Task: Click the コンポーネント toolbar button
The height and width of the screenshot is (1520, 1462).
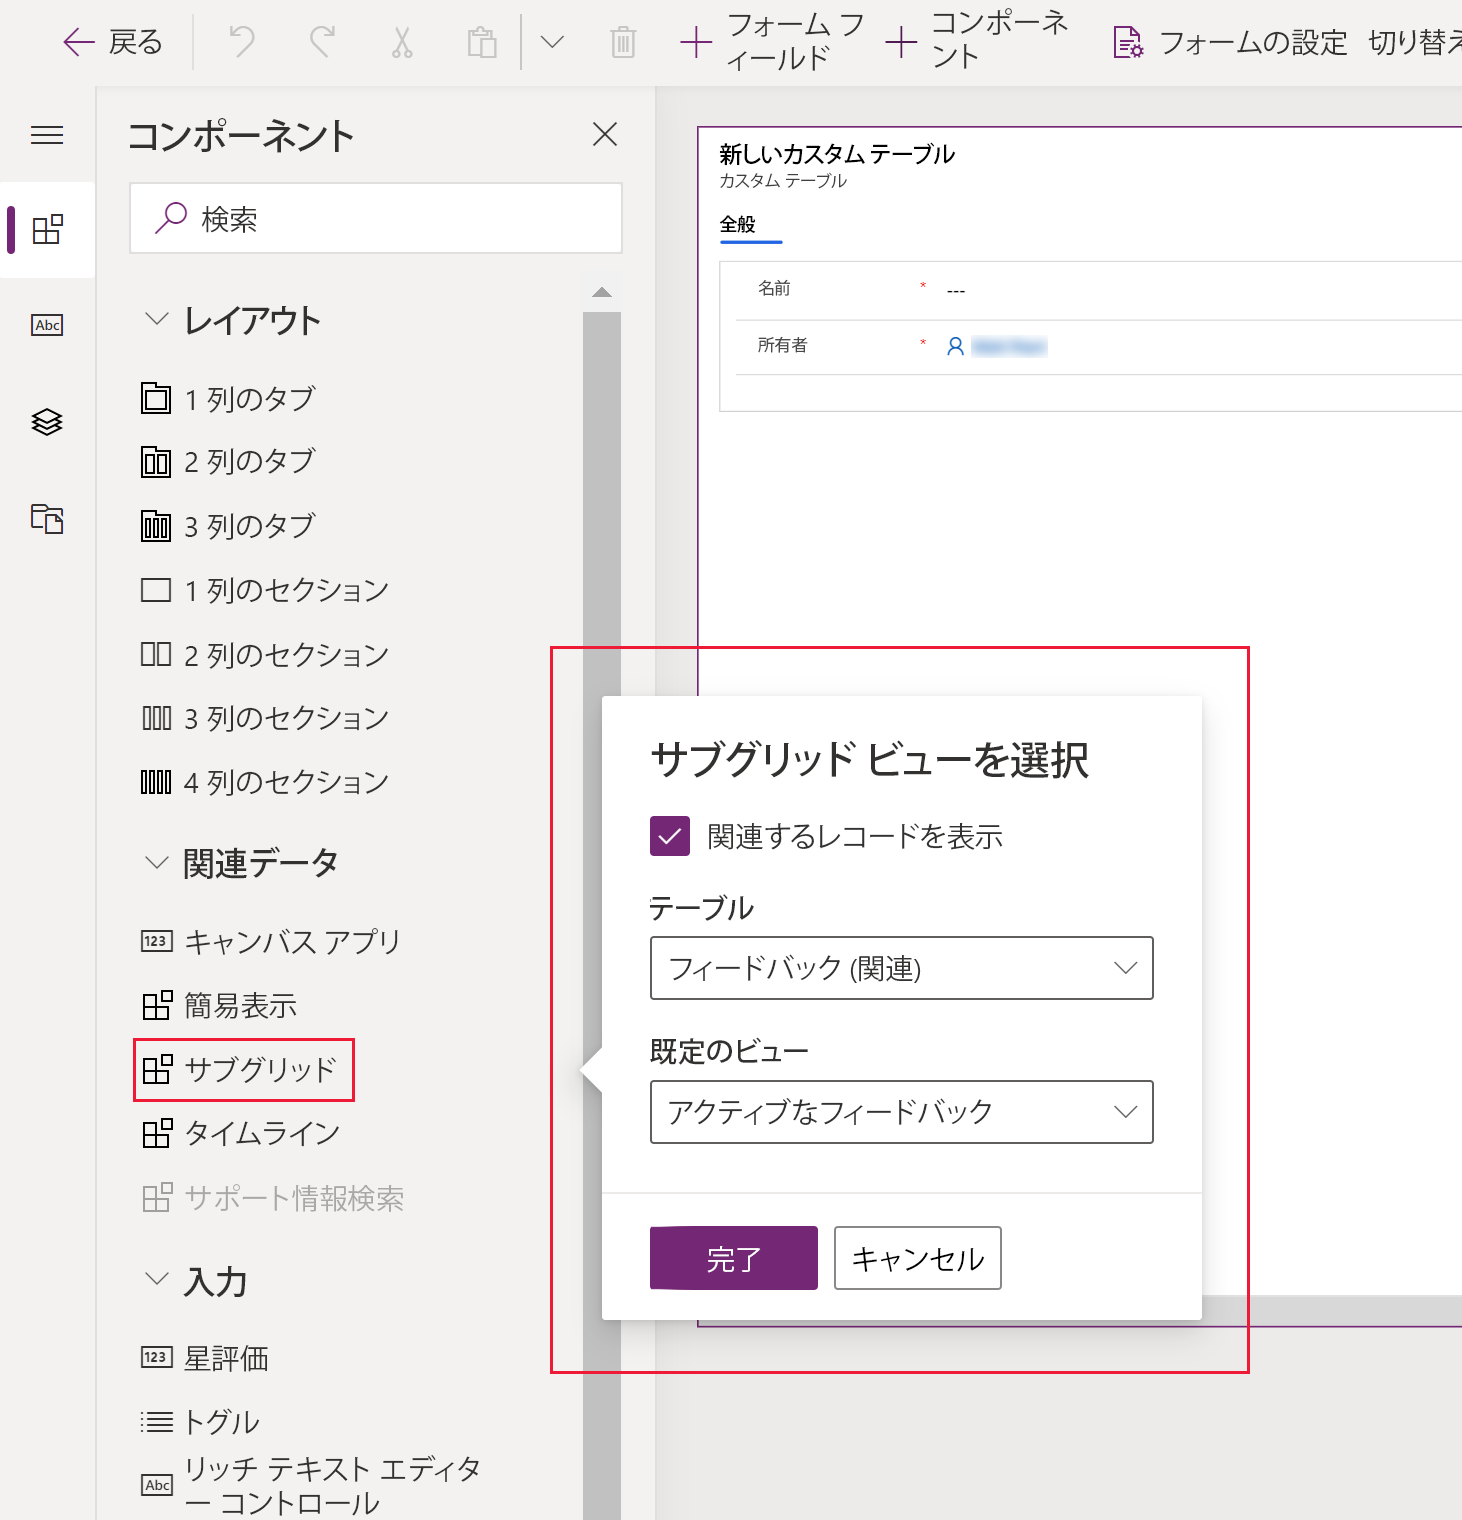Action: (x=978, y=40)
